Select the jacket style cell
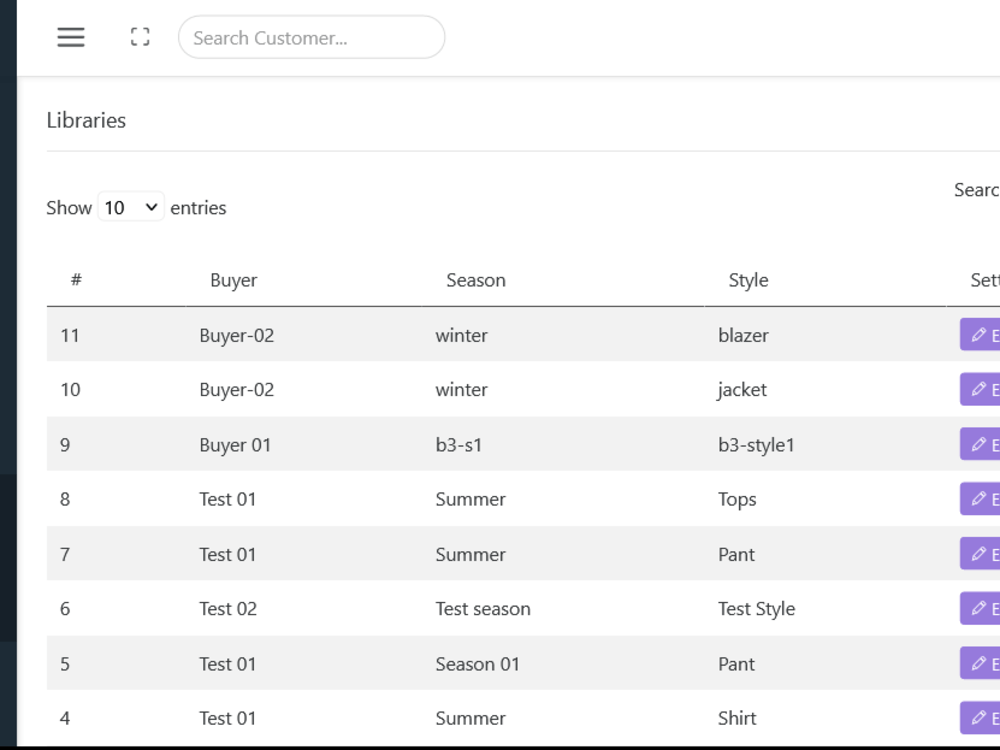 742,390
